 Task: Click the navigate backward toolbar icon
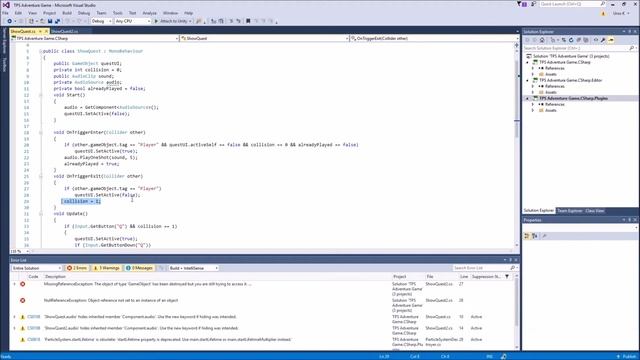click(x=9, y=21)
